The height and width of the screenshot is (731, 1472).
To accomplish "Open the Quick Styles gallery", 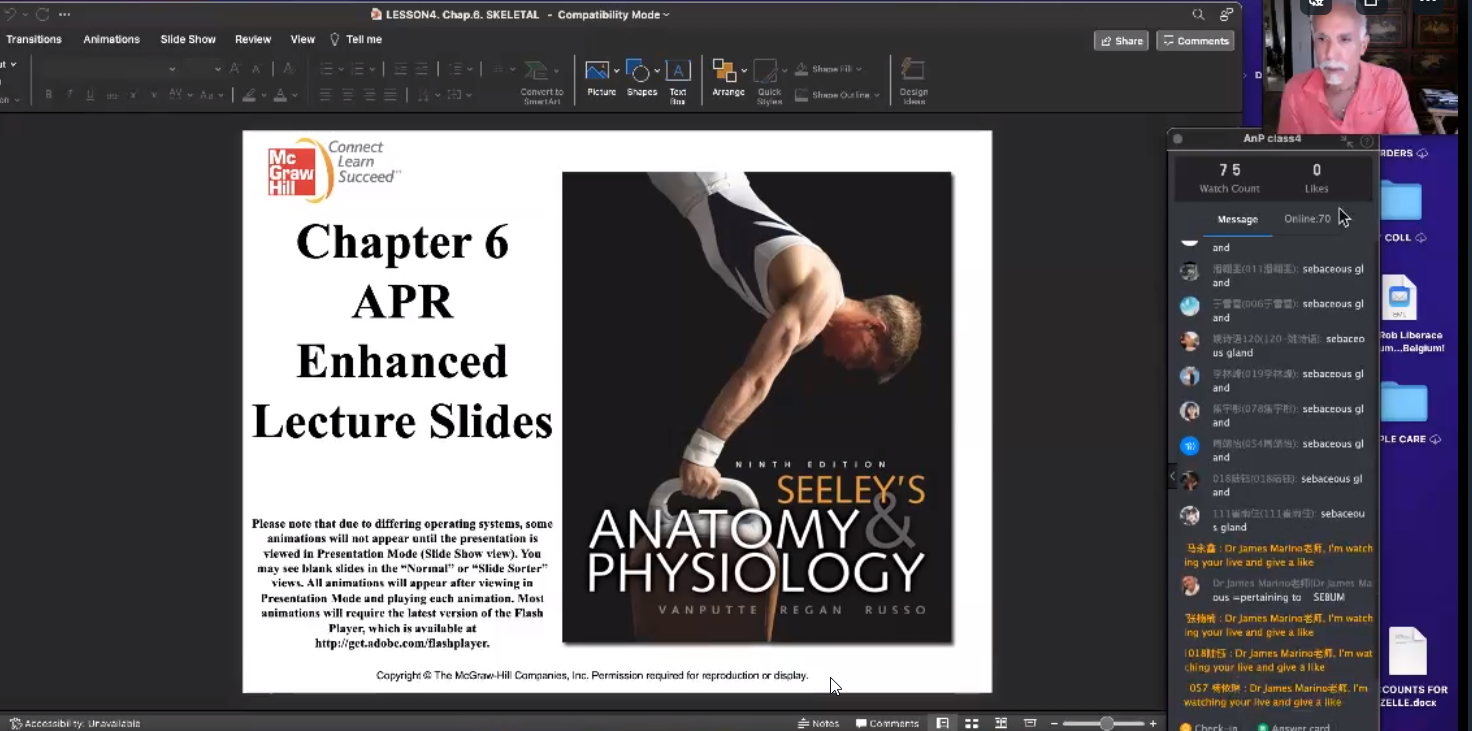I will (x=768, y=73).
